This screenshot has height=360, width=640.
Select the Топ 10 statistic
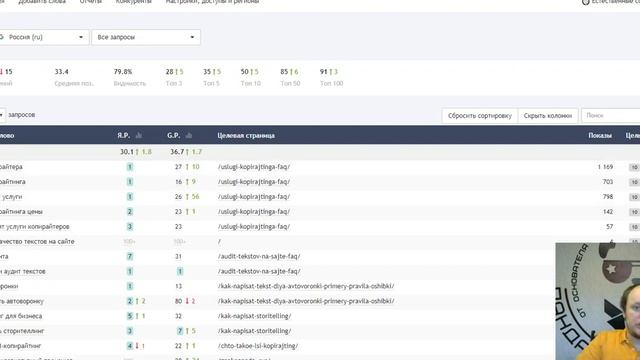(250, 77)
